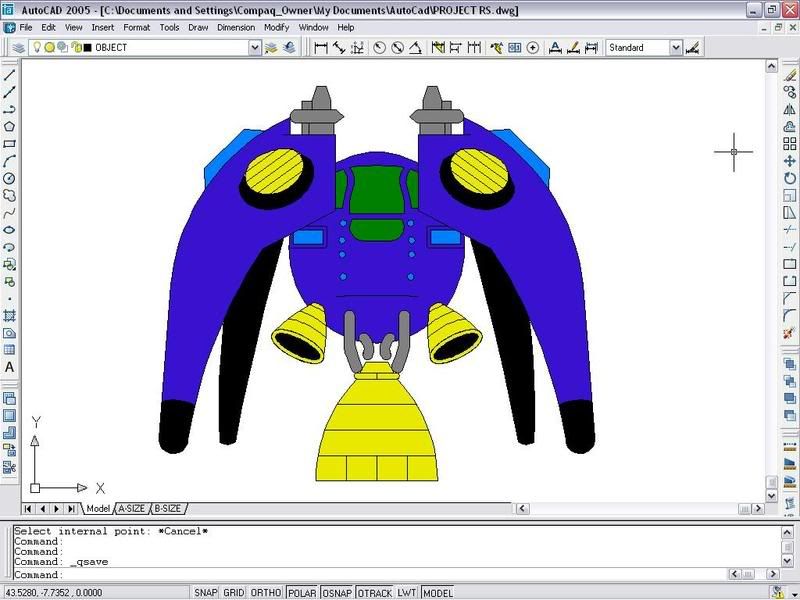Toggle SNAP mode in status bar
800x600 pixels.
pyautogui.click(x=206, y=593)
